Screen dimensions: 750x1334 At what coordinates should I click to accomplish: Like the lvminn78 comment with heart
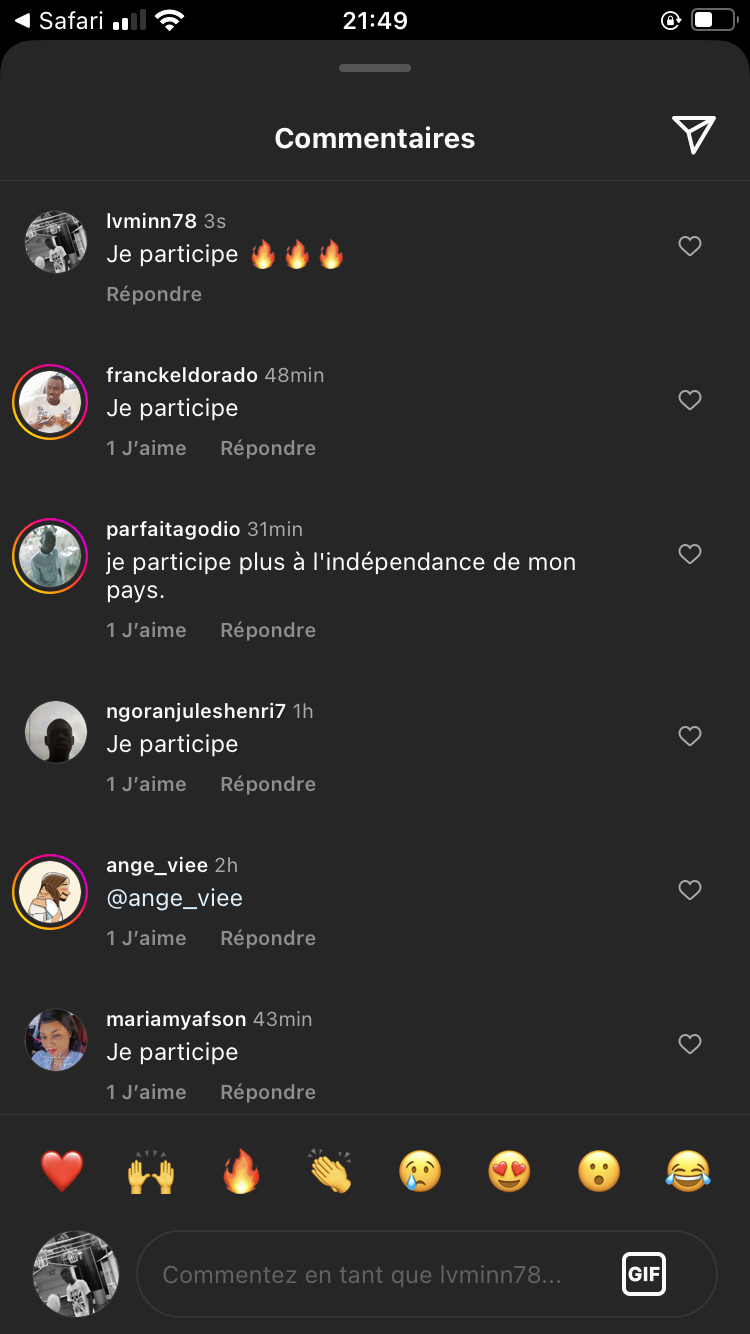coord(690,246)
